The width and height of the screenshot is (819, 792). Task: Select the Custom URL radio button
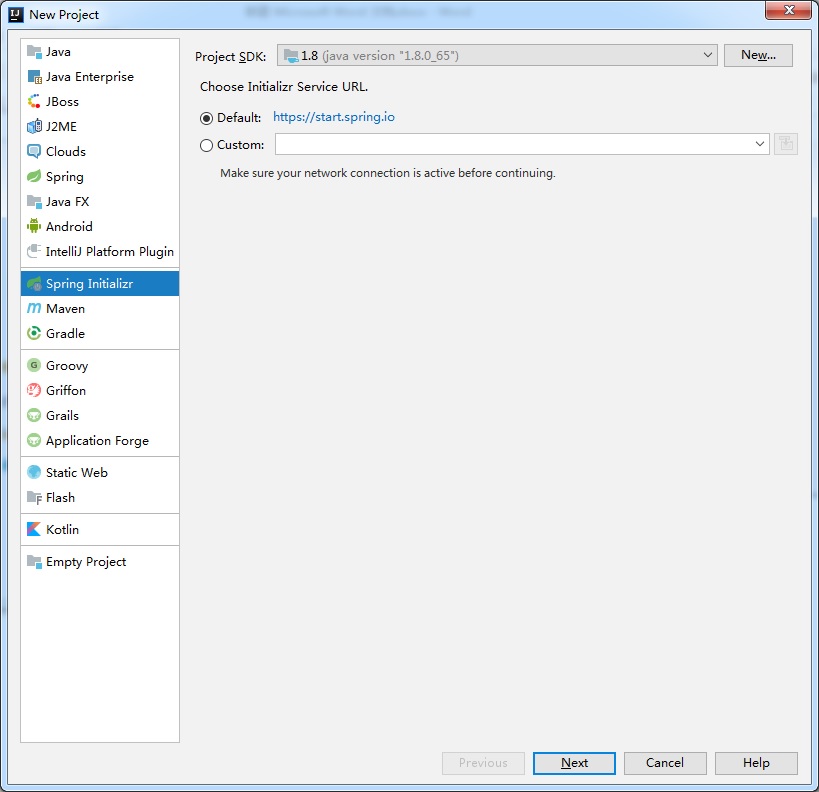coord(207,145)
